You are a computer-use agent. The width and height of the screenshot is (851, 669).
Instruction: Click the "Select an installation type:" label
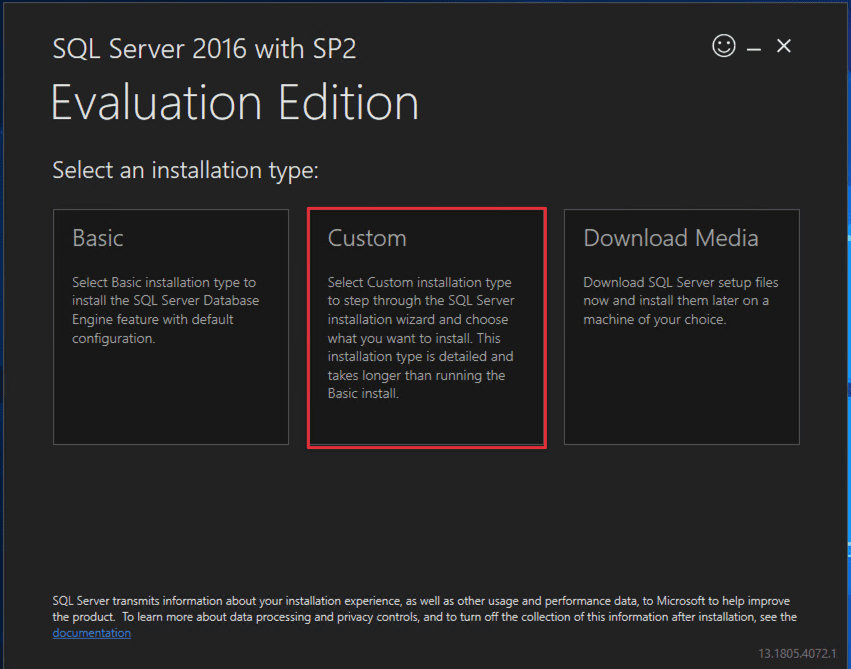pos(185,170)
